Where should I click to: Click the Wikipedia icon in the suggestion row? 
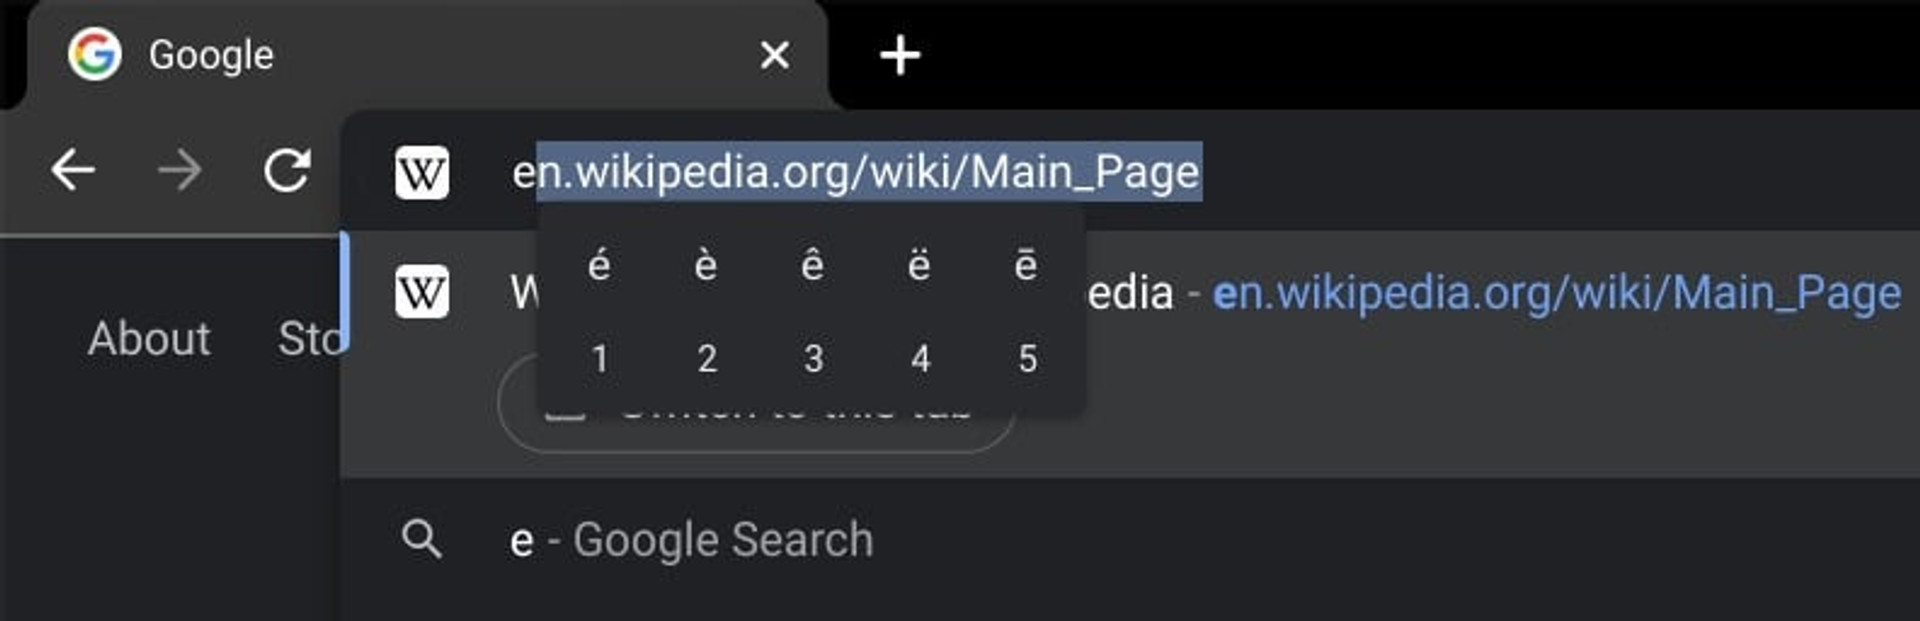pos(422,292)
